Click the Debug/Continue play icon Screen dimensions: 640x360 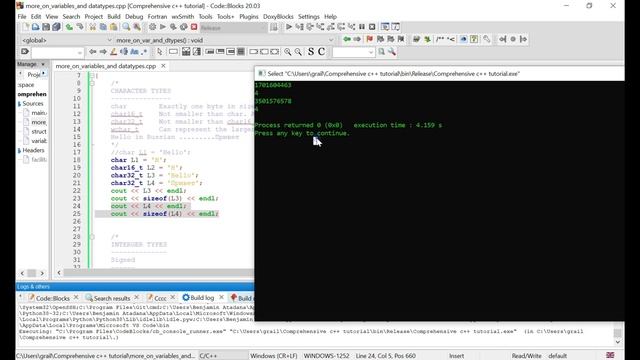(289, 27)
